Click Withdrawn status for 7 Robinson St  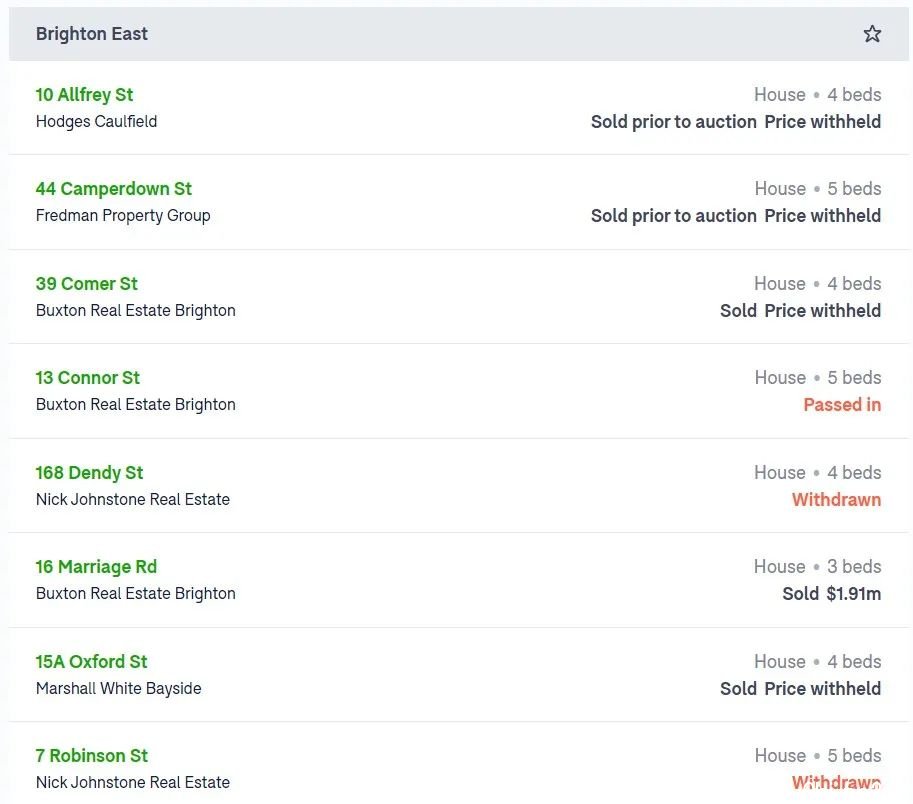point(836,782)
